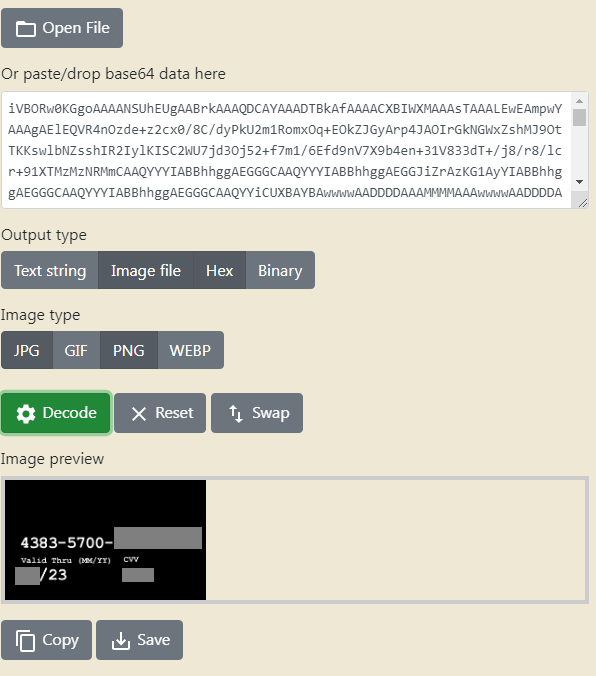
Task: Choose GIF image type
Action: coord(76,350)
